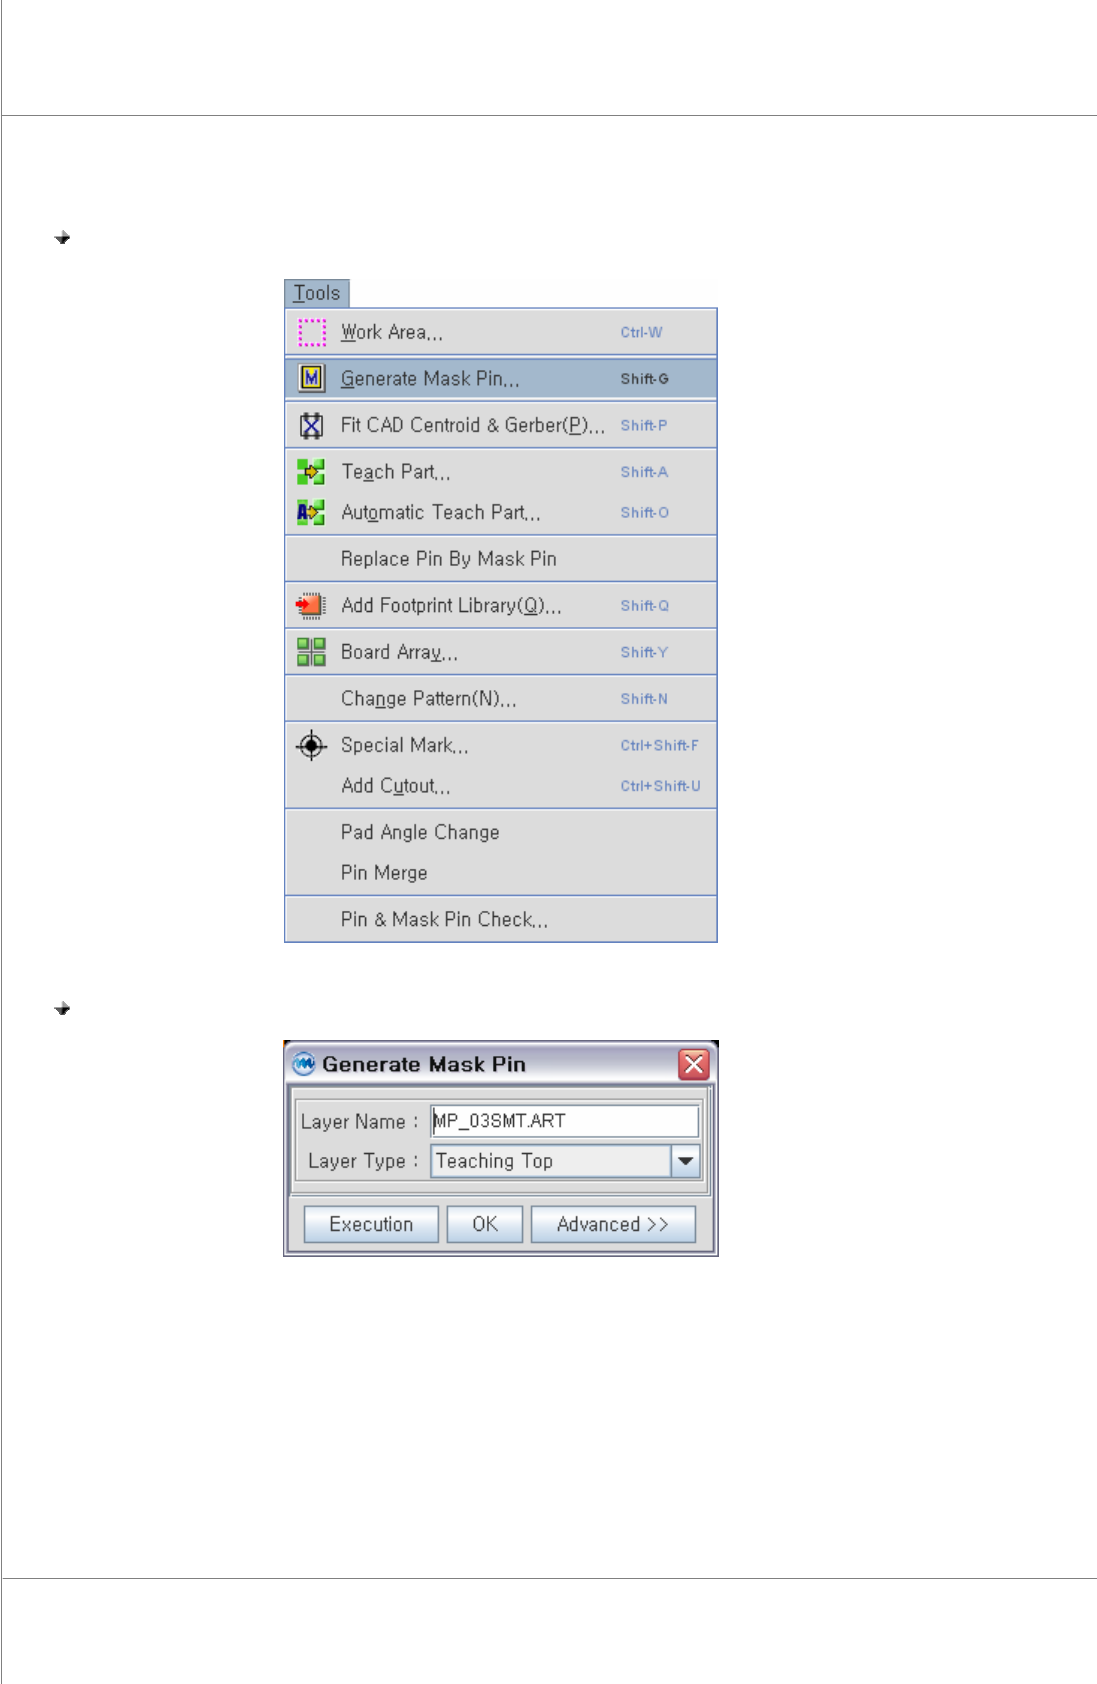Open Pin & Mask Pin Check
The image size is (1097, 1684).
point(501,919)
